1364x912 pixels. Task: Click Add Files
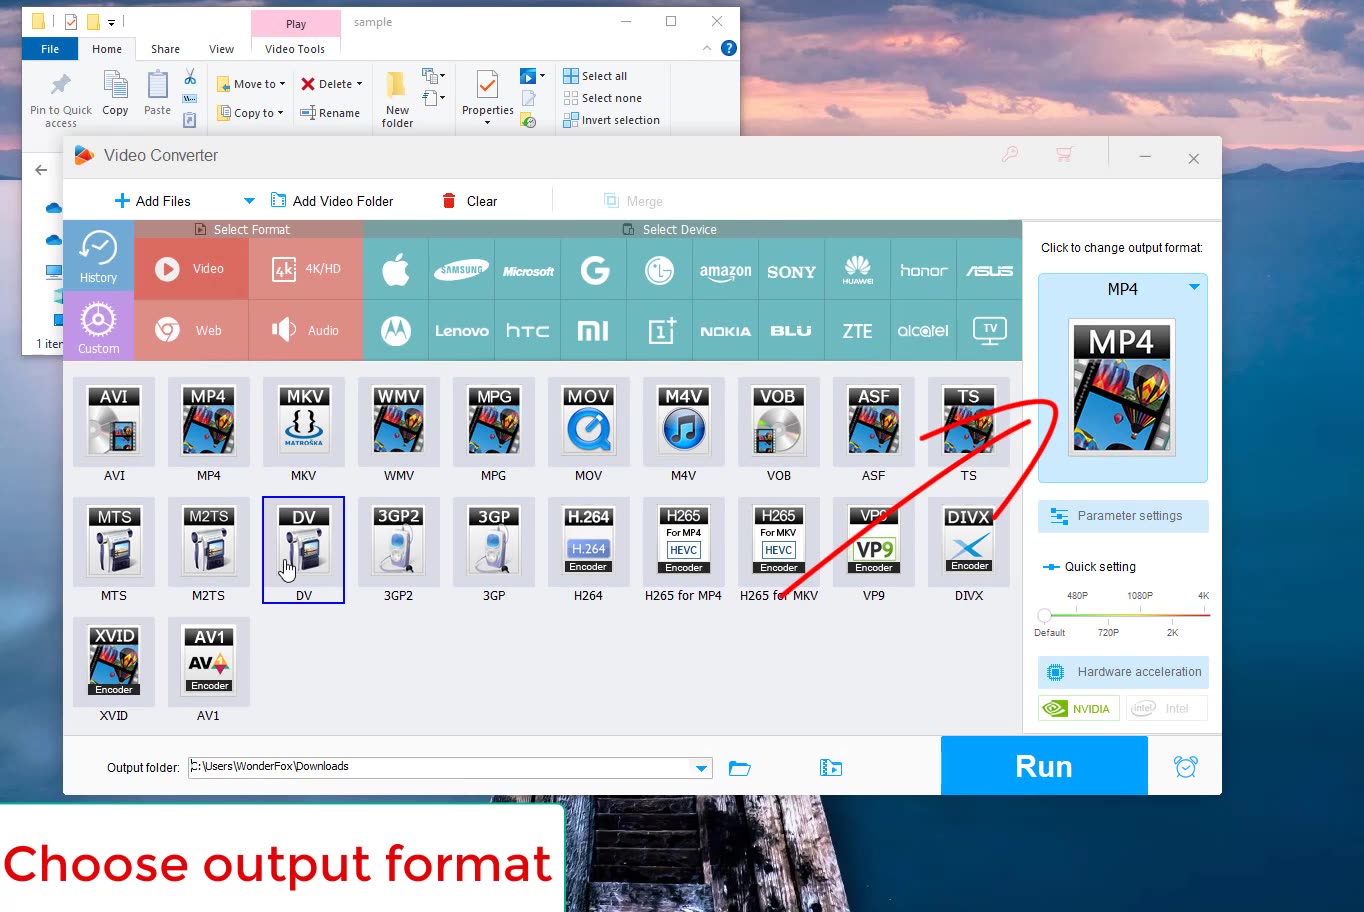[153, 201]
